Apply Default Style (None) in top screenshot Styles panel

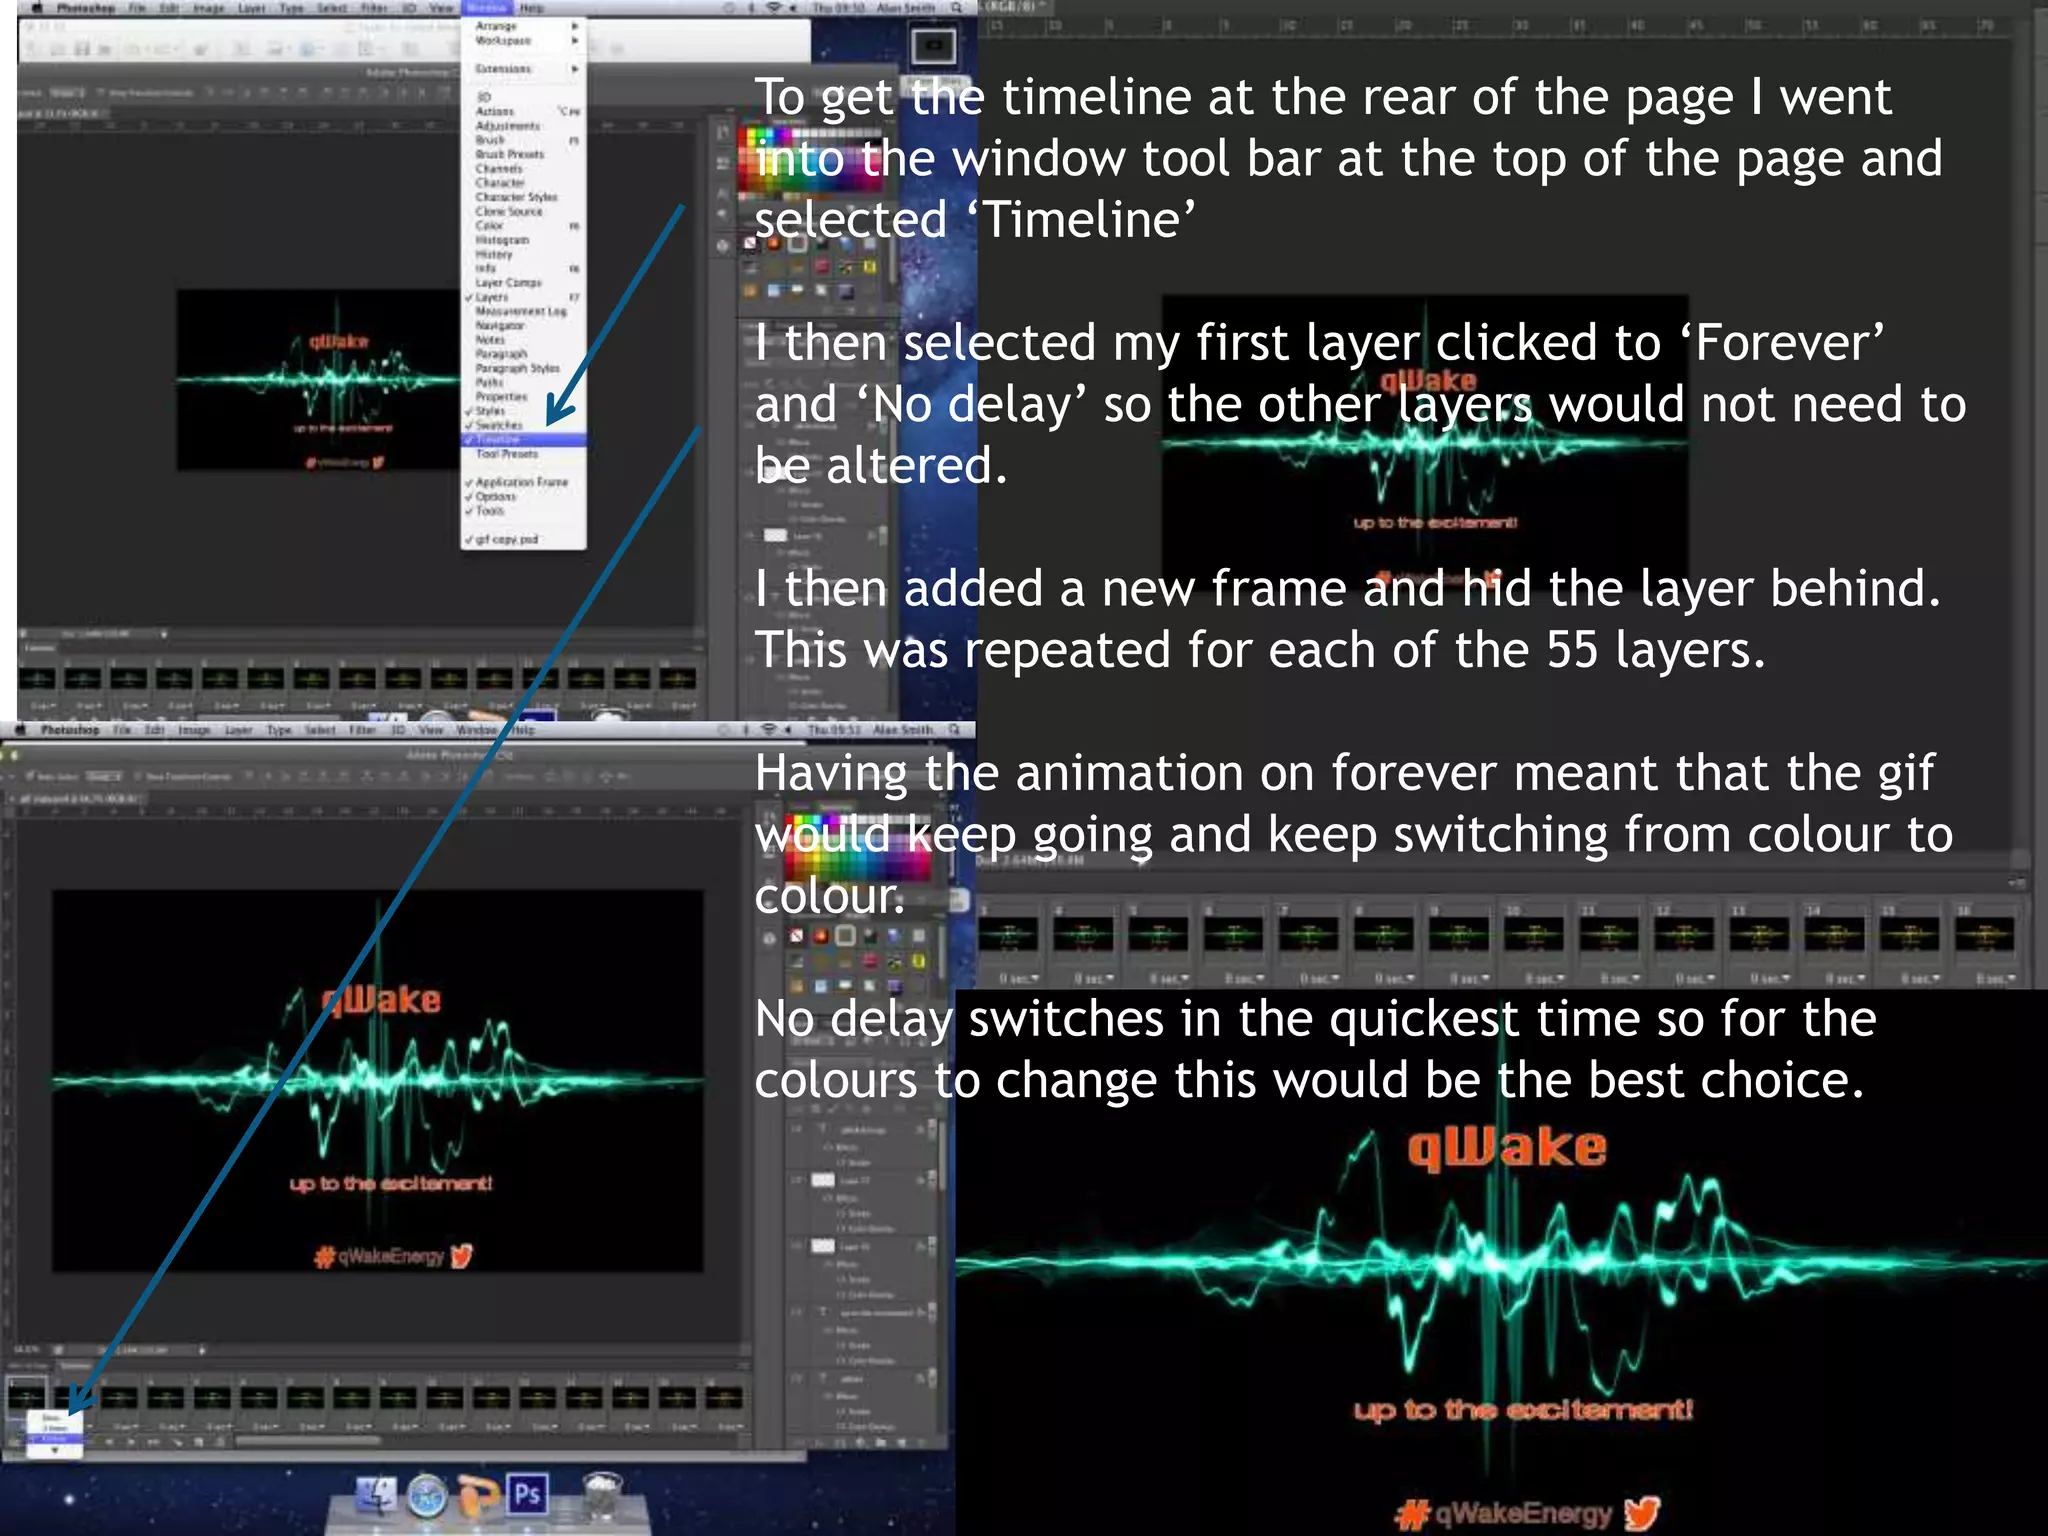[750, 243]
